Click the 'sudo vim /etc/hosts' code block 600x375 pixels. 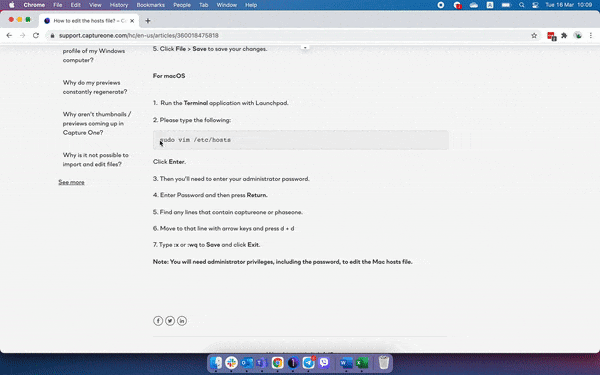click(301, 140)
